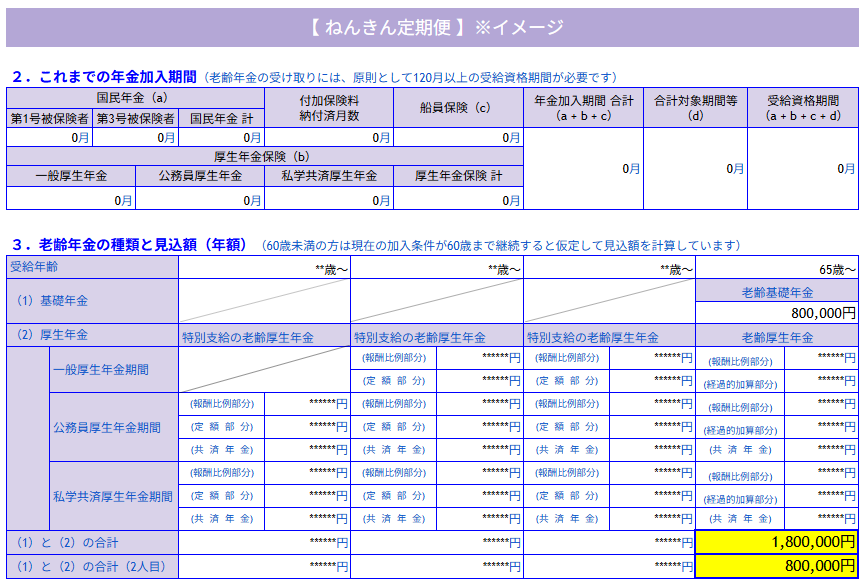Click the 厚生年金保険 (b) header row
Viewport: 866px width, 586px height.
(265, 156)
